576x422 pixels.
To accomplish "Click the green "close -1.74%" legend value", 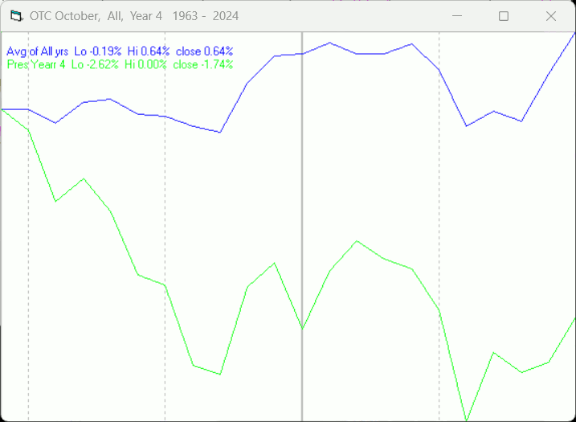I will point(203,65).
